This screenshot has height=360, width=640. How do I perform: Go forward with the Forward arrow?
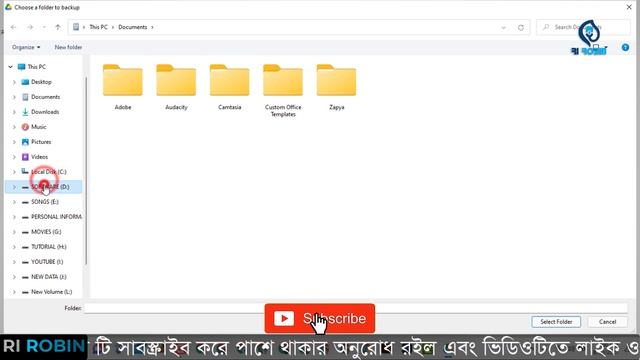(30, 27)
